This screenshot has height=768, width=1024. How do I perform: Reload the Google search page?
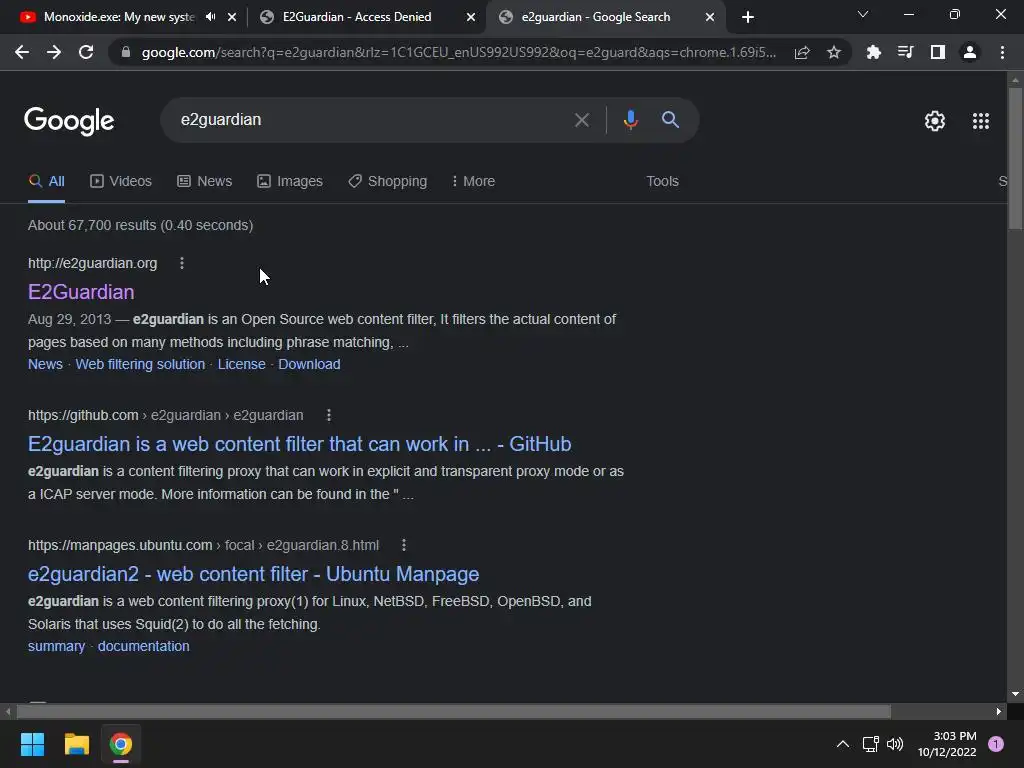[86, 52]
